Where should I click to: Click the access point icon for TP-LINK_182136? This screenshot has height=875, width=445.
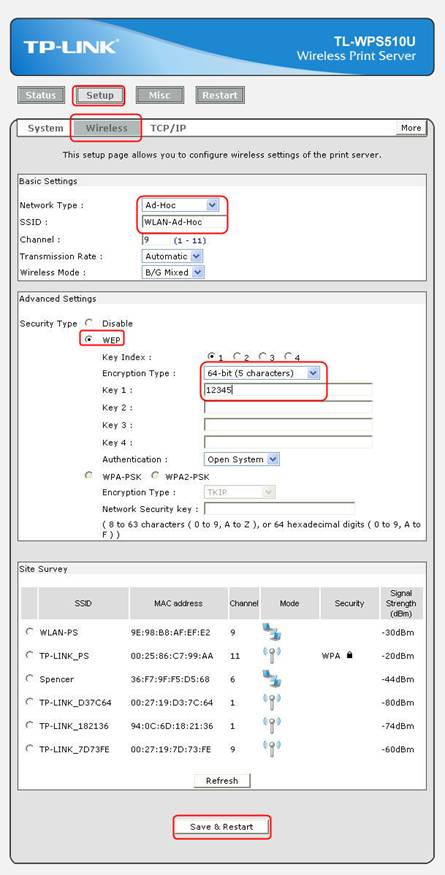tap(271, 725)
